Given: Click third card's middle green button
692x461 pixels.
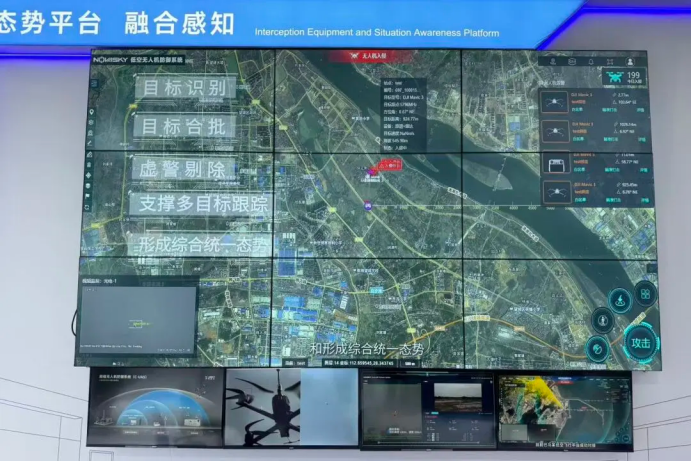Looking at the screenshot, I should point(612,170).
